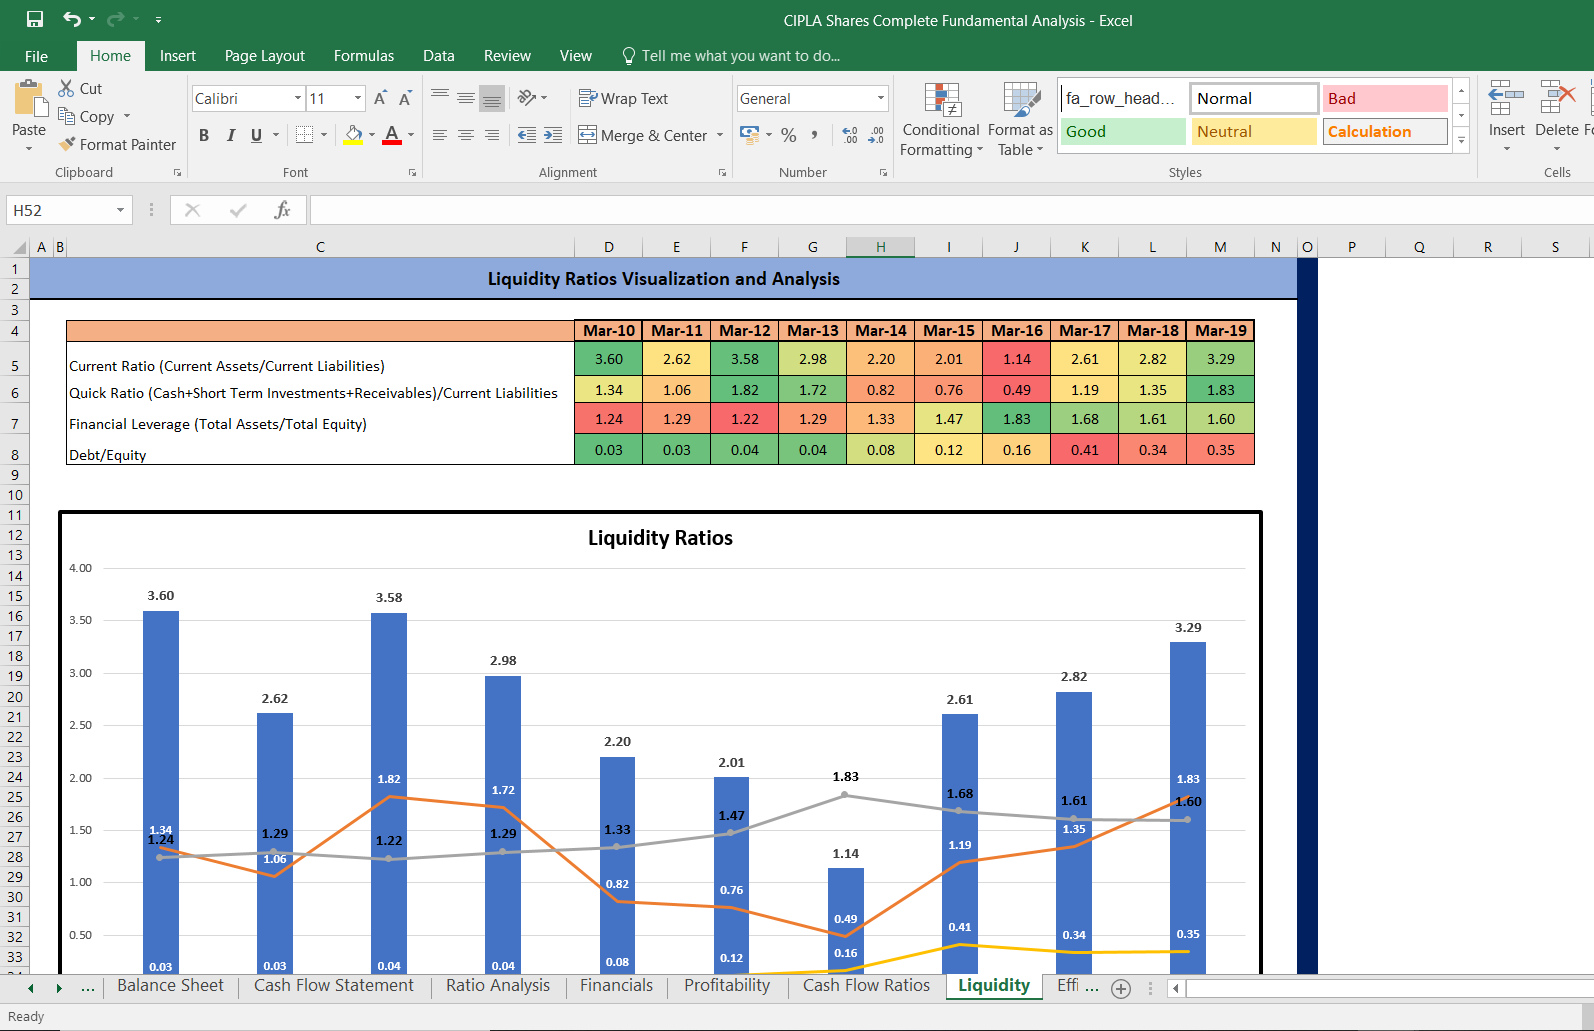Decrease font size with the small A icon
The width and height of the screenshot is (1594, 1031).
[x=405, y=98]
